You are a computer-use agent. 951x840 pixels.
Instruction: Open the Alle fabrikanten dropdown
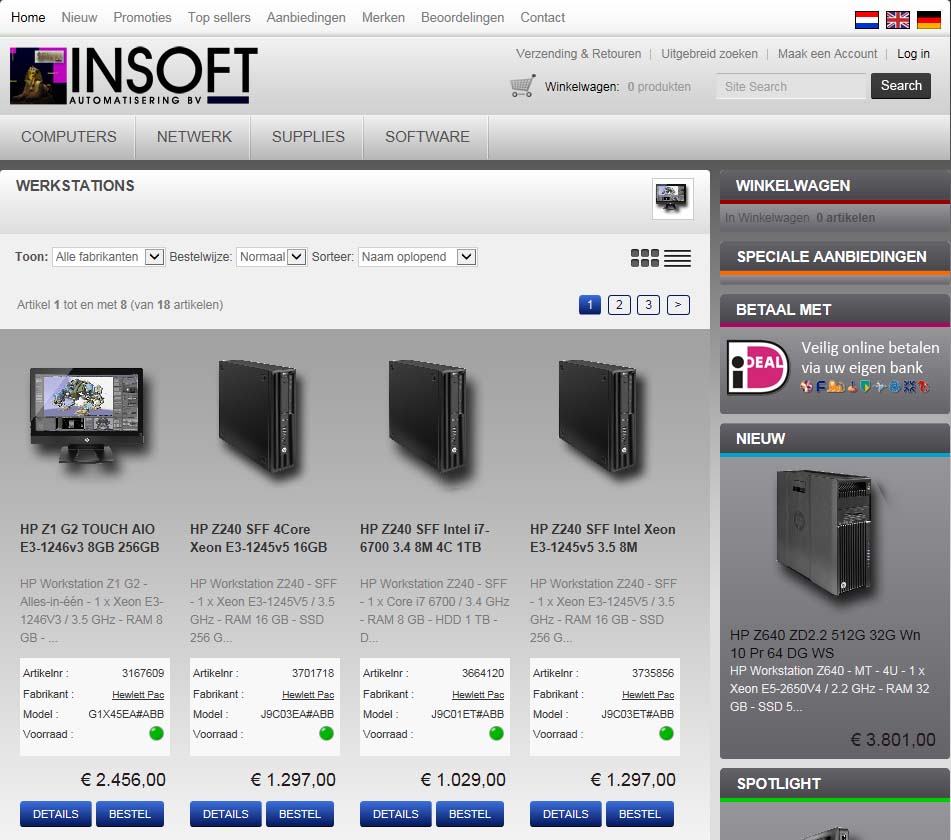[x=108, y=257]
